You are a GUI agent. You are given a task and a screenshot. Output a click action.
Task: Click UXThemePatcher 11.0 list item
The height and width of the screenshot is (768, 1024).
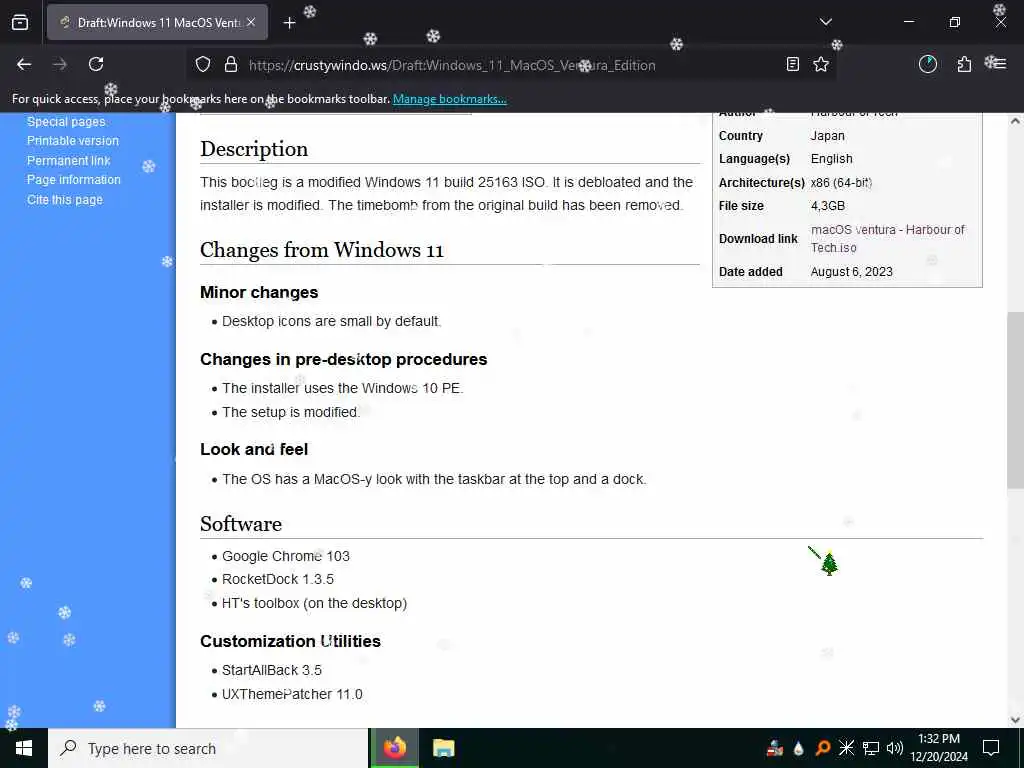pos(292,694)
